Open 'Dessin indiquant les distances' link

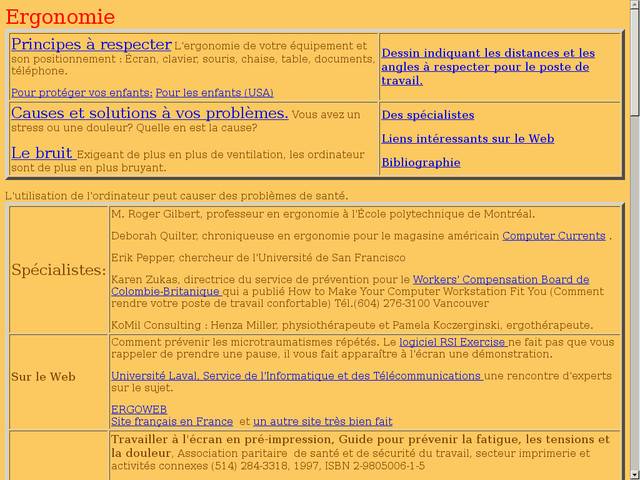(488, 67)
